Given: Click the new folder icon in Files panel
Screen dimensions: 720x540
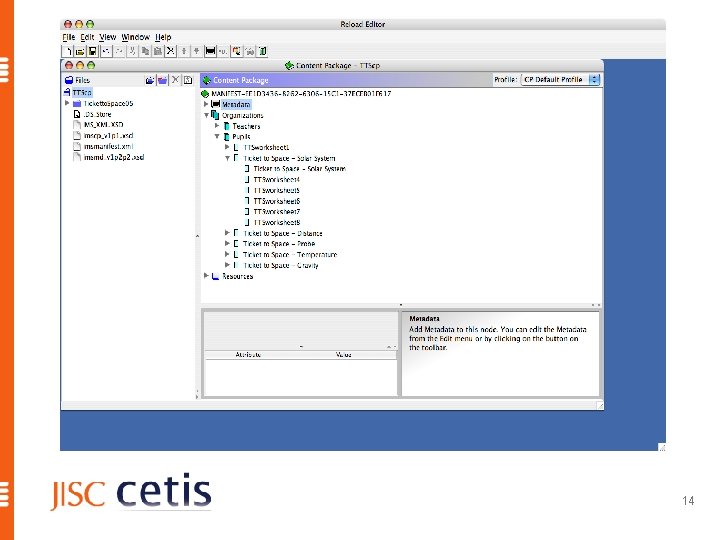Looking at the screenshot, I should pos(163,80).
